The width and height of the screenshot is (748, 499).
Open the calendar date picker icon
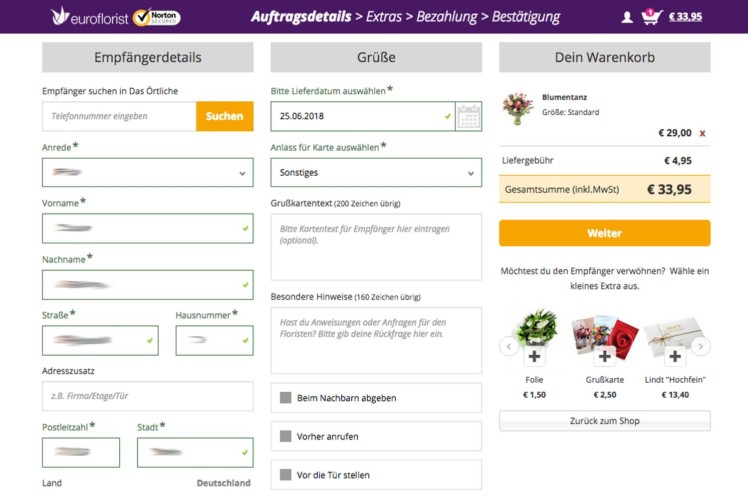(x=468, y=116)
